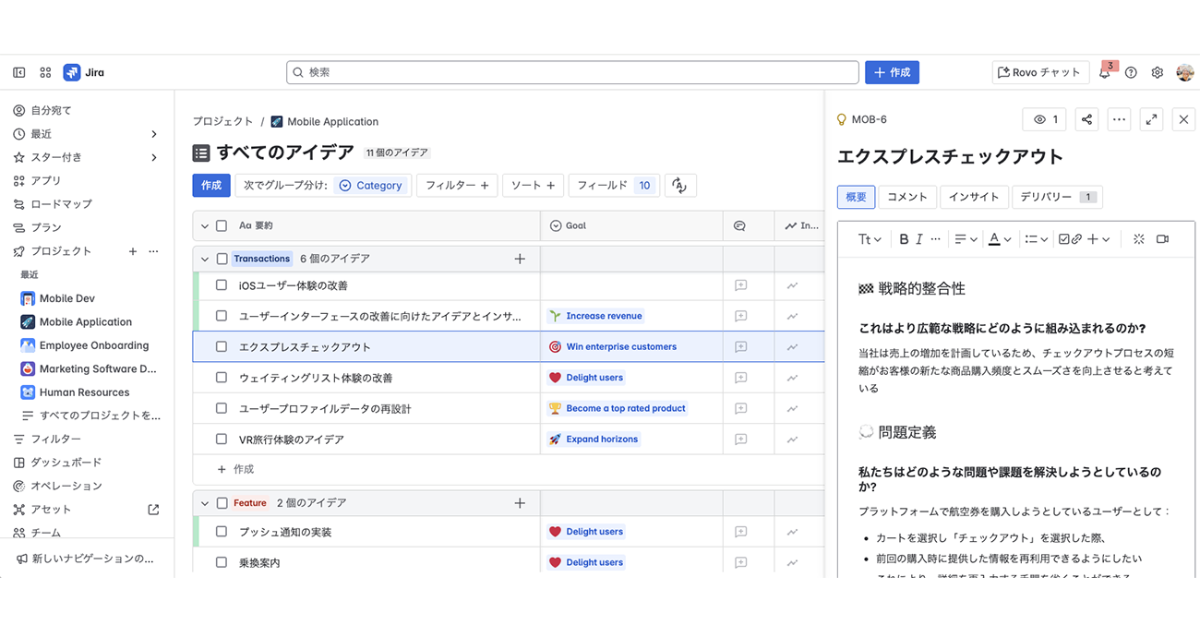Switch to the コメント tab

click(907, 197)
